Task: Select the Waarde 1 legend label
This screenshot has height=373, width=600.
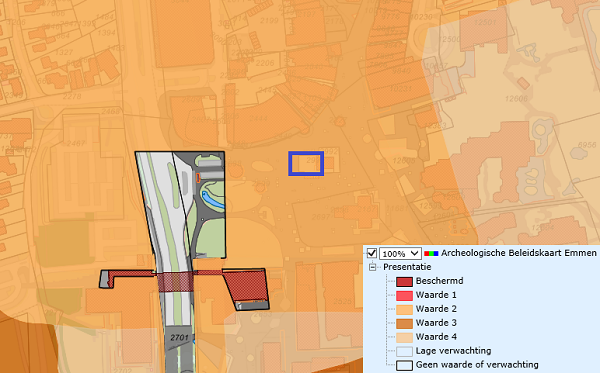Action: coord(436,295)
